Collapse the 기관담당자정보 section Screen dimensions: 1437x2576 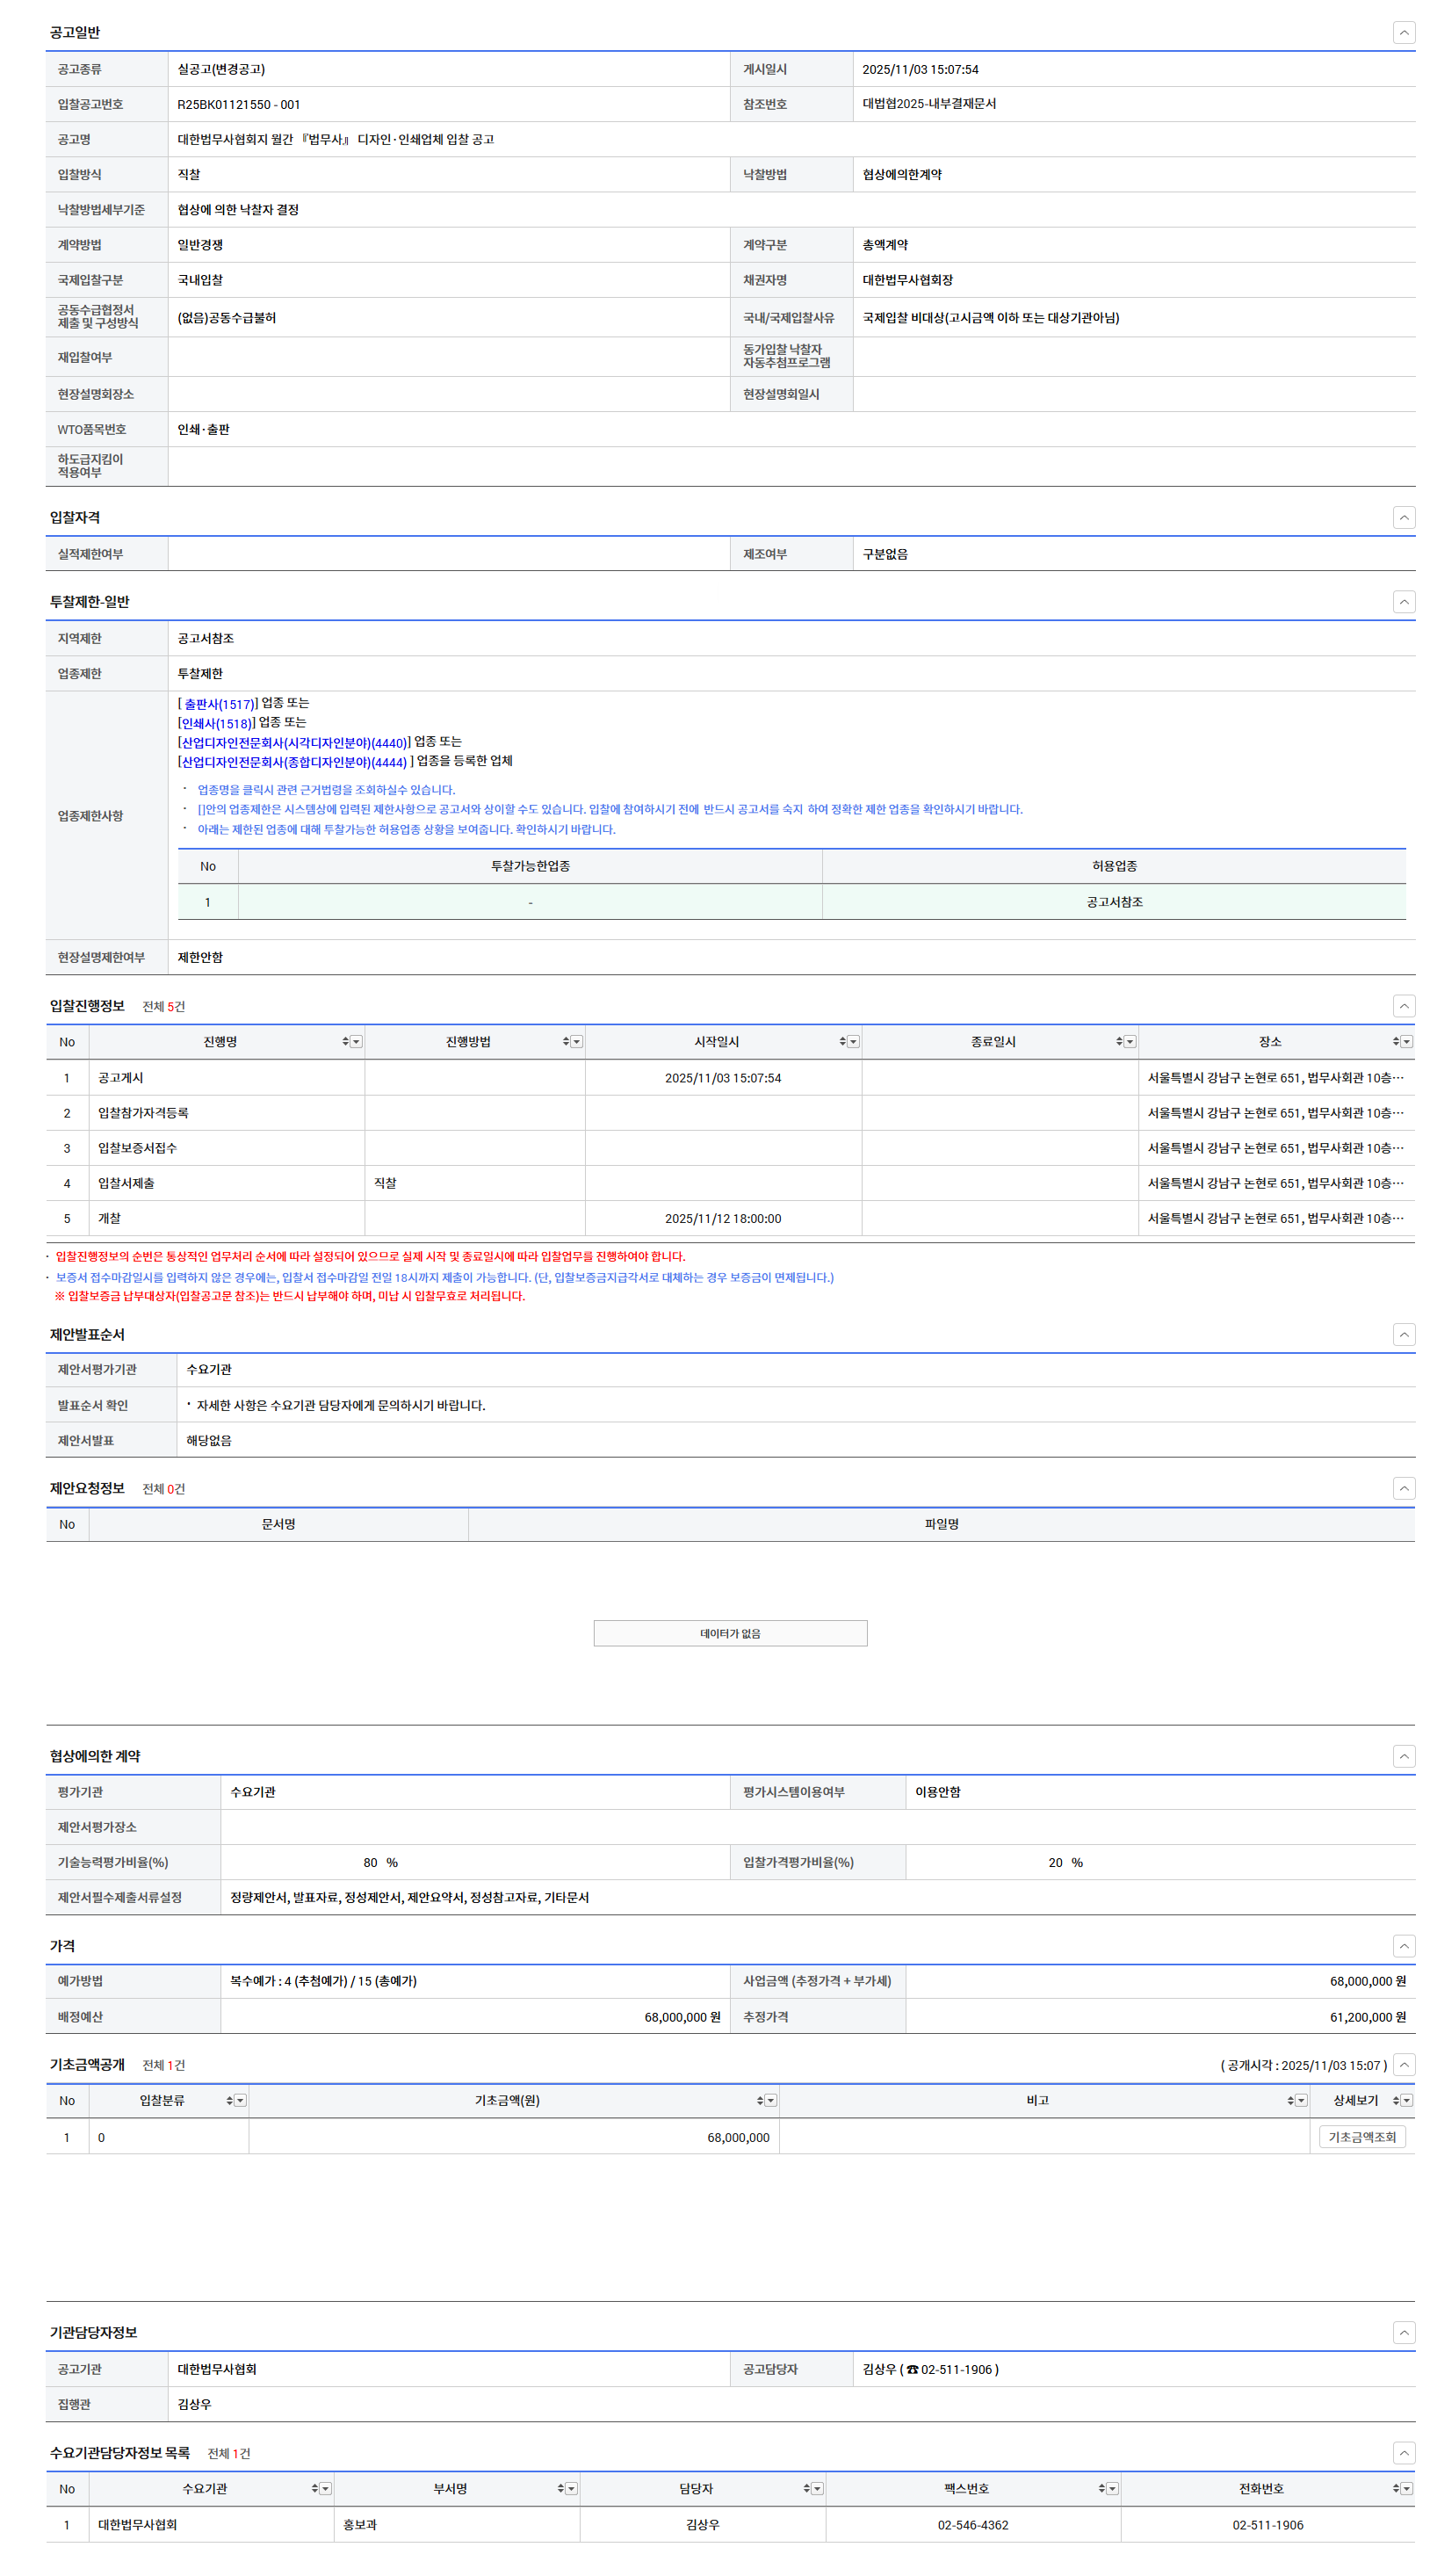click(1403, 2332)
